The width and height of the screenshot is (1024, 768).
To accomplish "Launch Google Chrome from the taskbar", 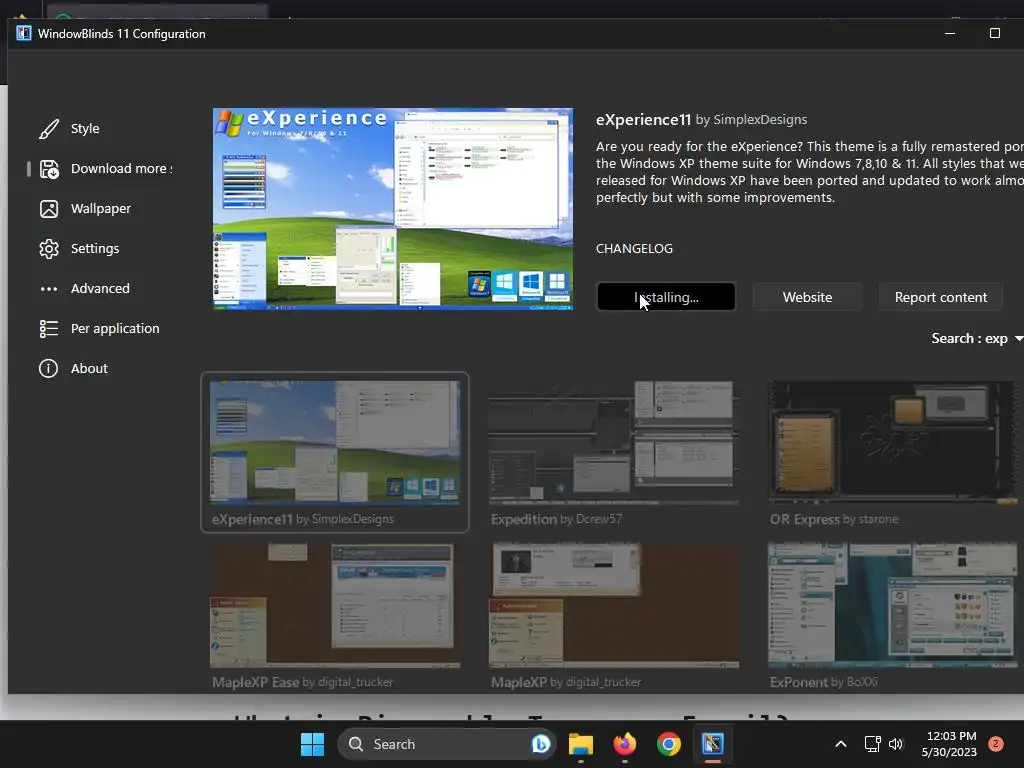I will [x=669, y=744].
